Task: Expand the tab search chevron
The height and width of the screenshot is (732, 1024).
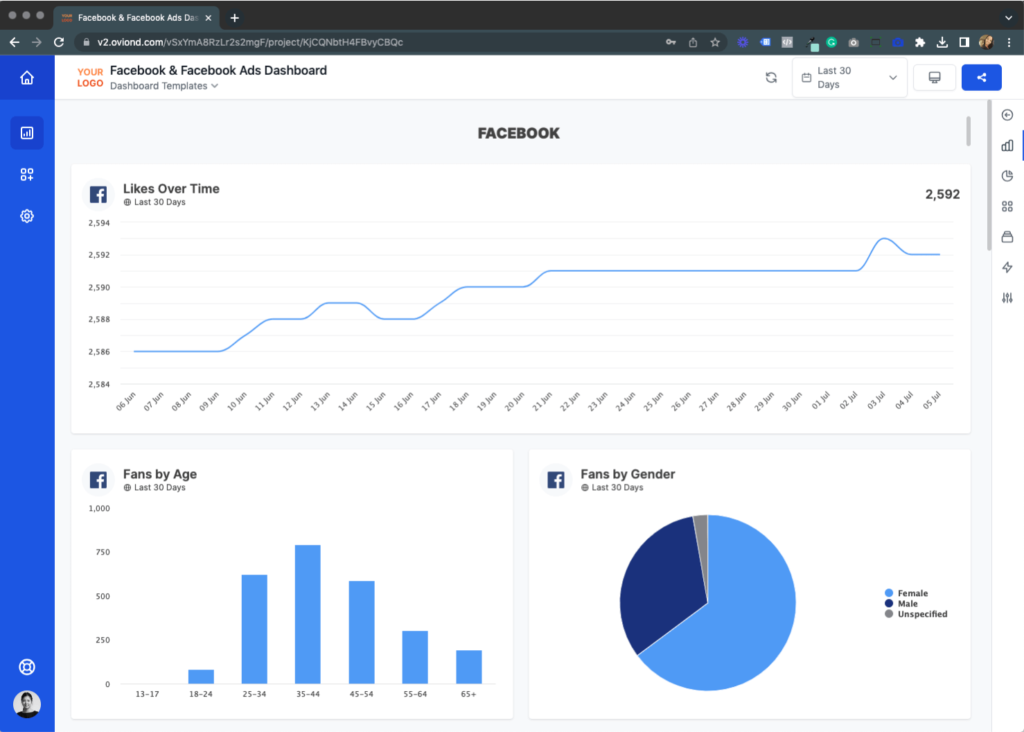Action: click(x=1008, y=18)
